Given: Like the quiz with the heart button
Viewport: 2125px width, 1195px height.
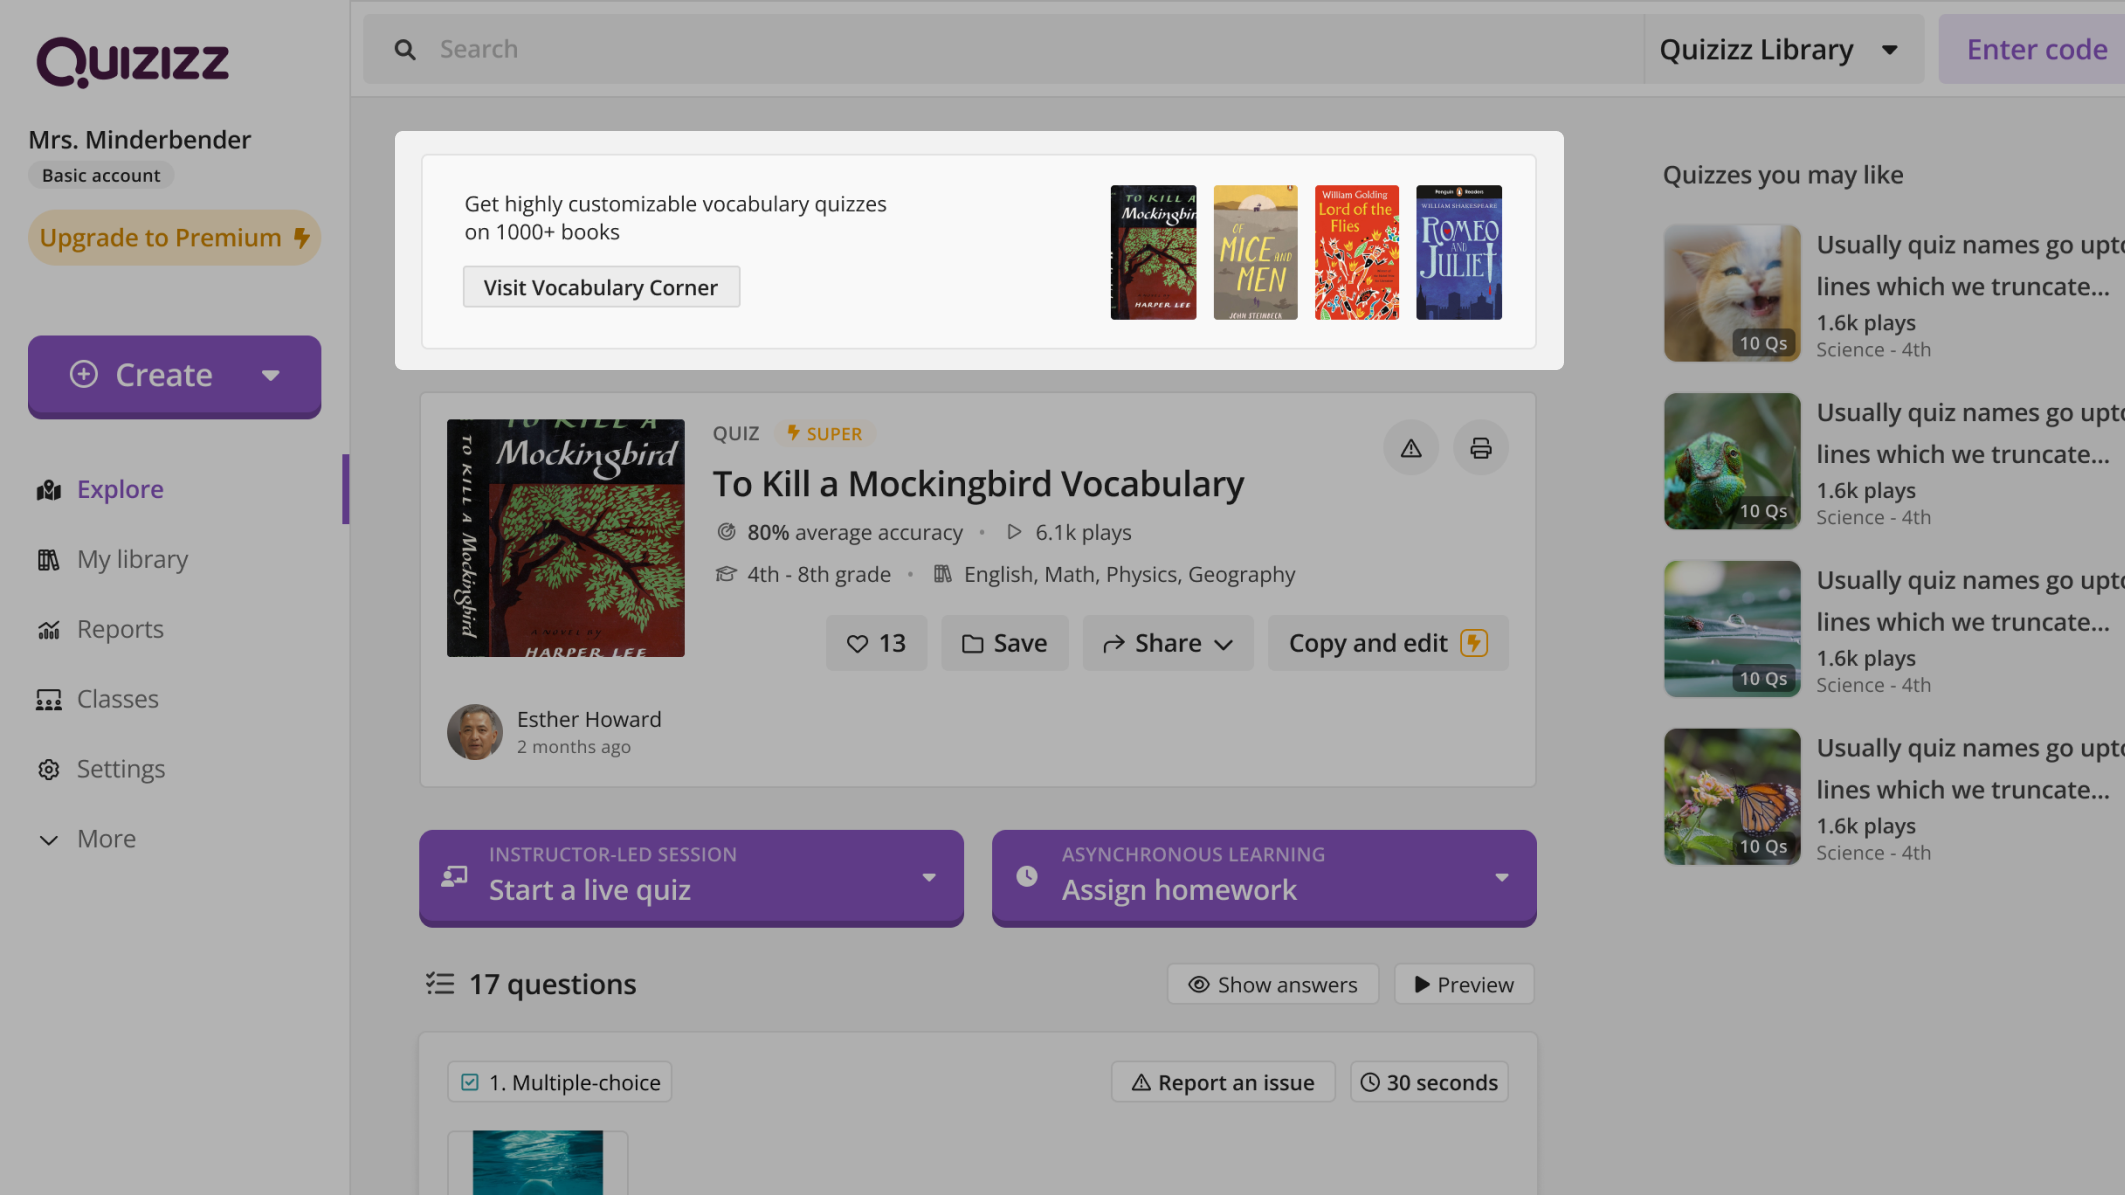Looking at the screenshot, I should pyautogui.click(x=876, y=643).
